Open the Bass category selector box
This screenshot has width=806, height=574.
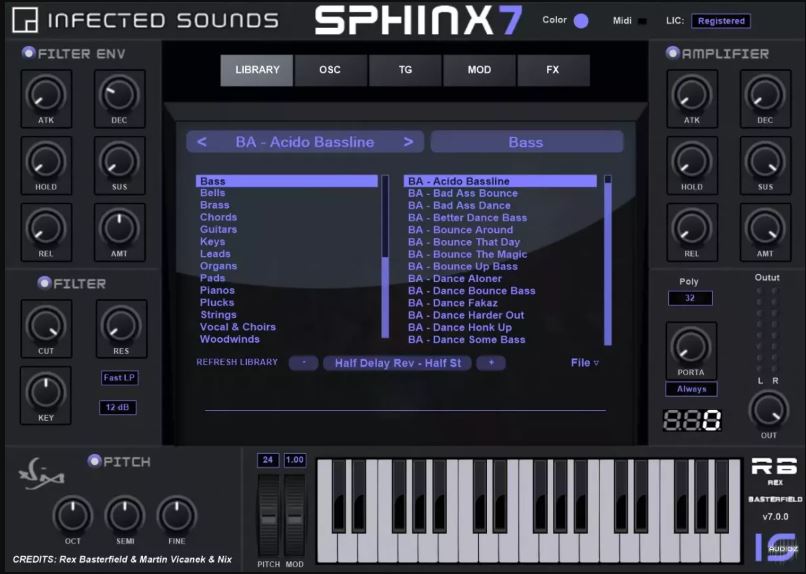coord(527,142)
